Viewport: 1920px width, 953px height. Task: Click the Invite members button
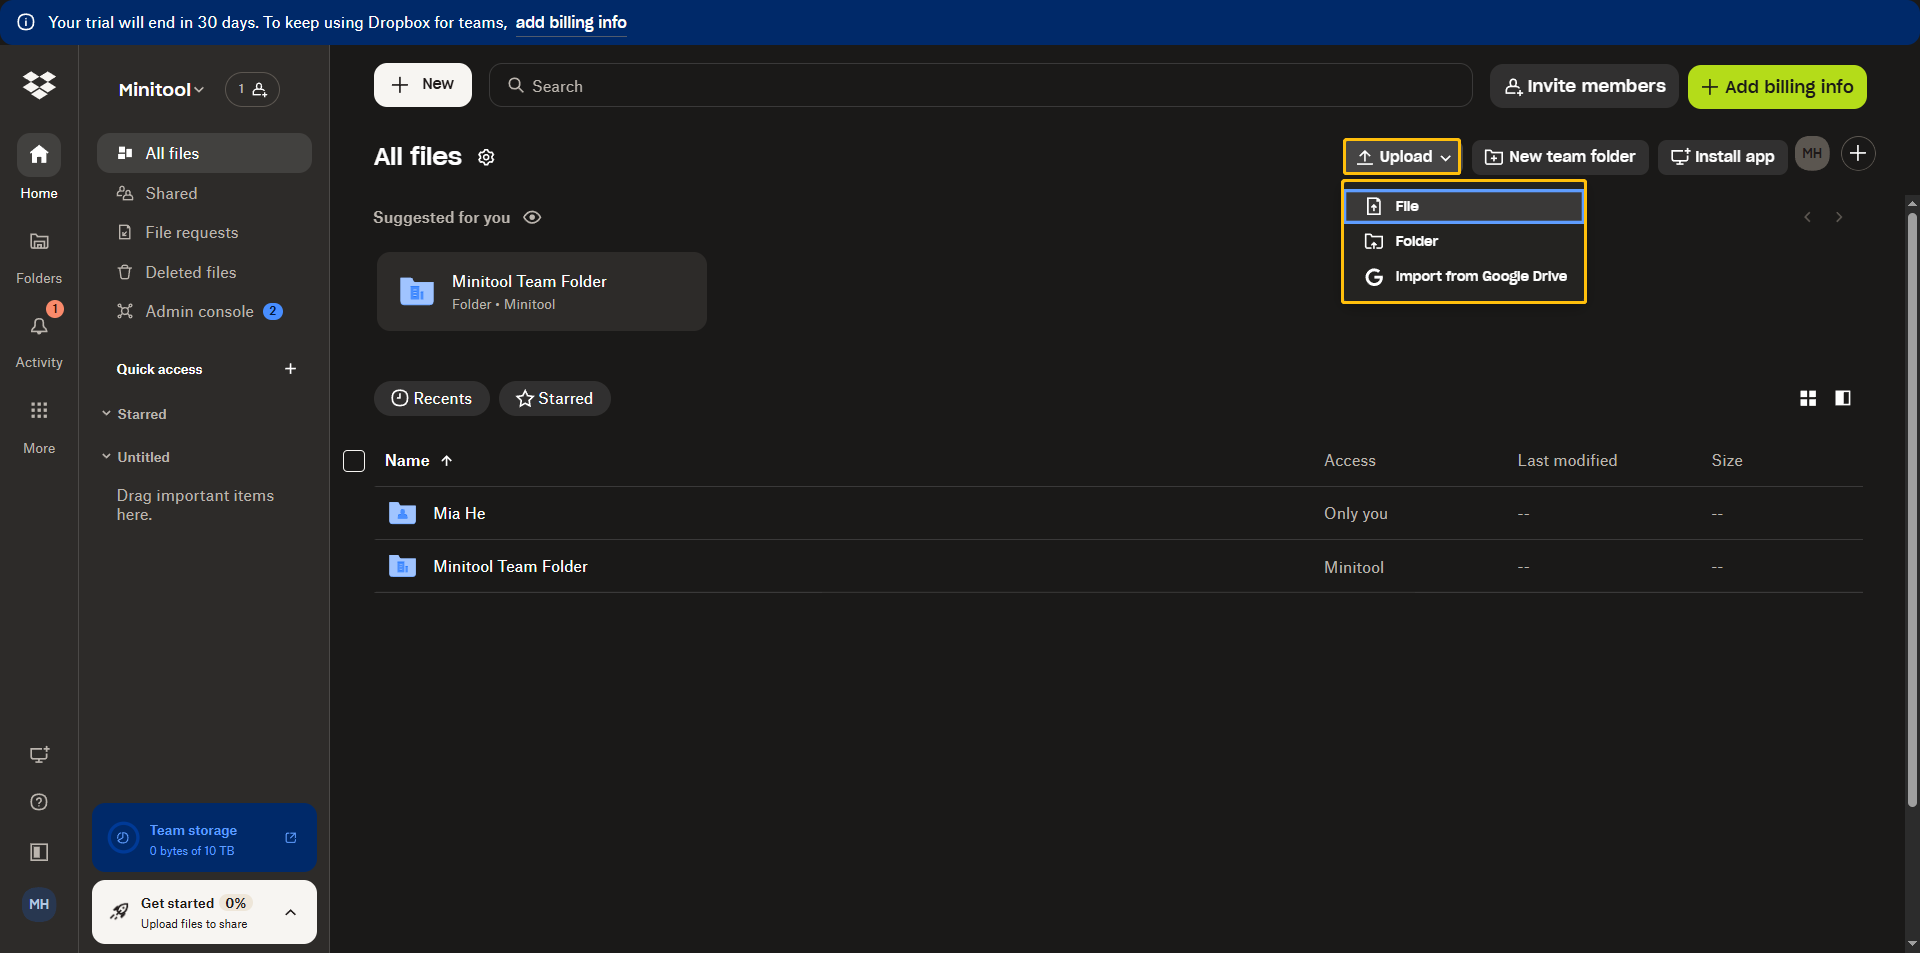1583,86
